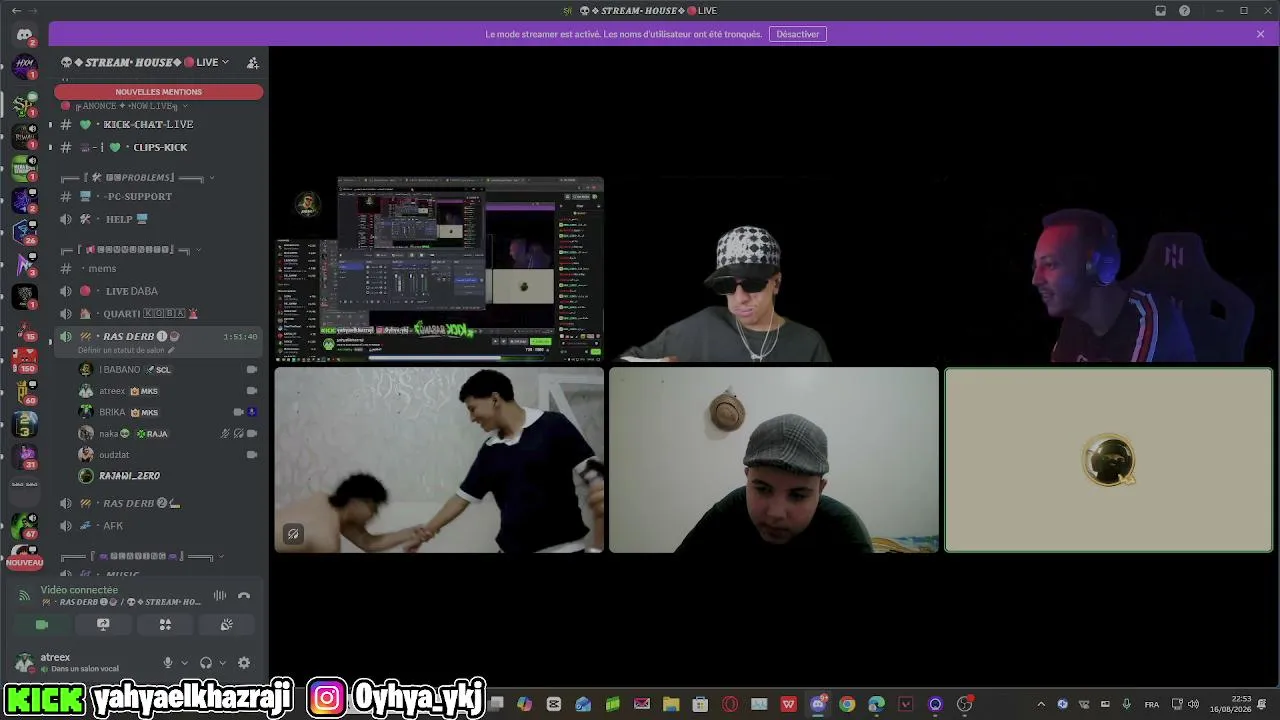Open headphone output options arrow
1280x720 pixels.
(222, 663)
